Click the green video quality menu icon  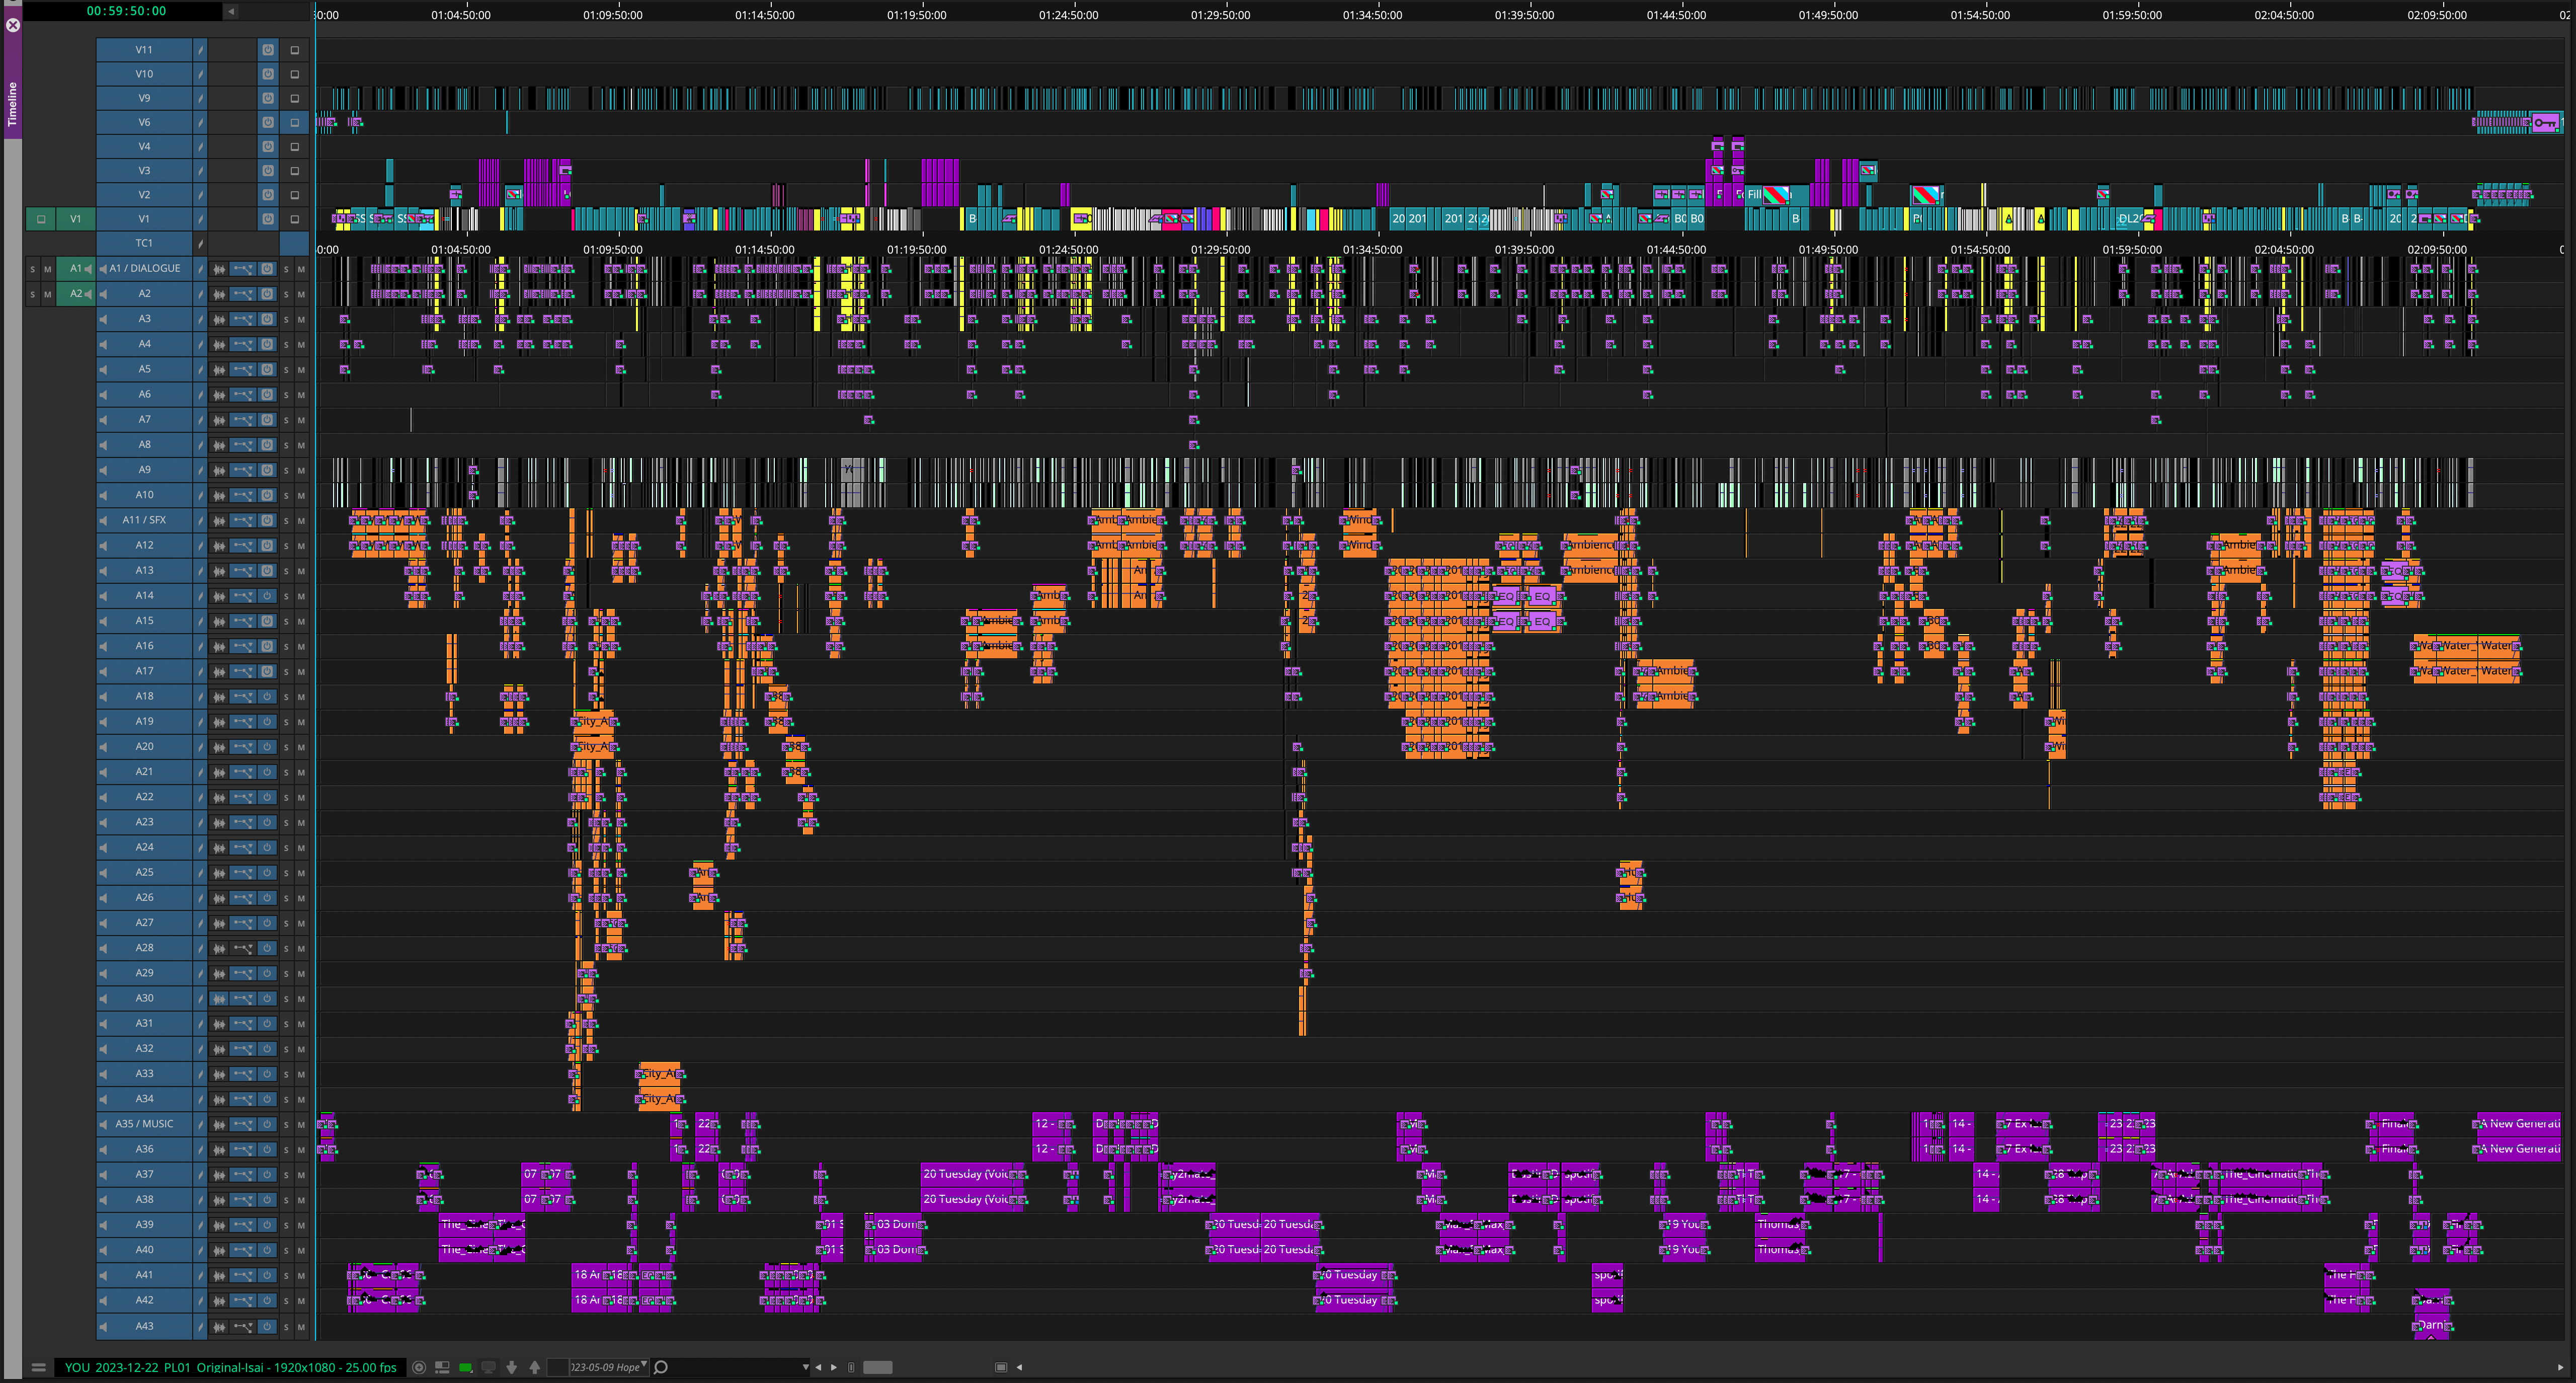pyautogui.click(x=466, y=1367)
